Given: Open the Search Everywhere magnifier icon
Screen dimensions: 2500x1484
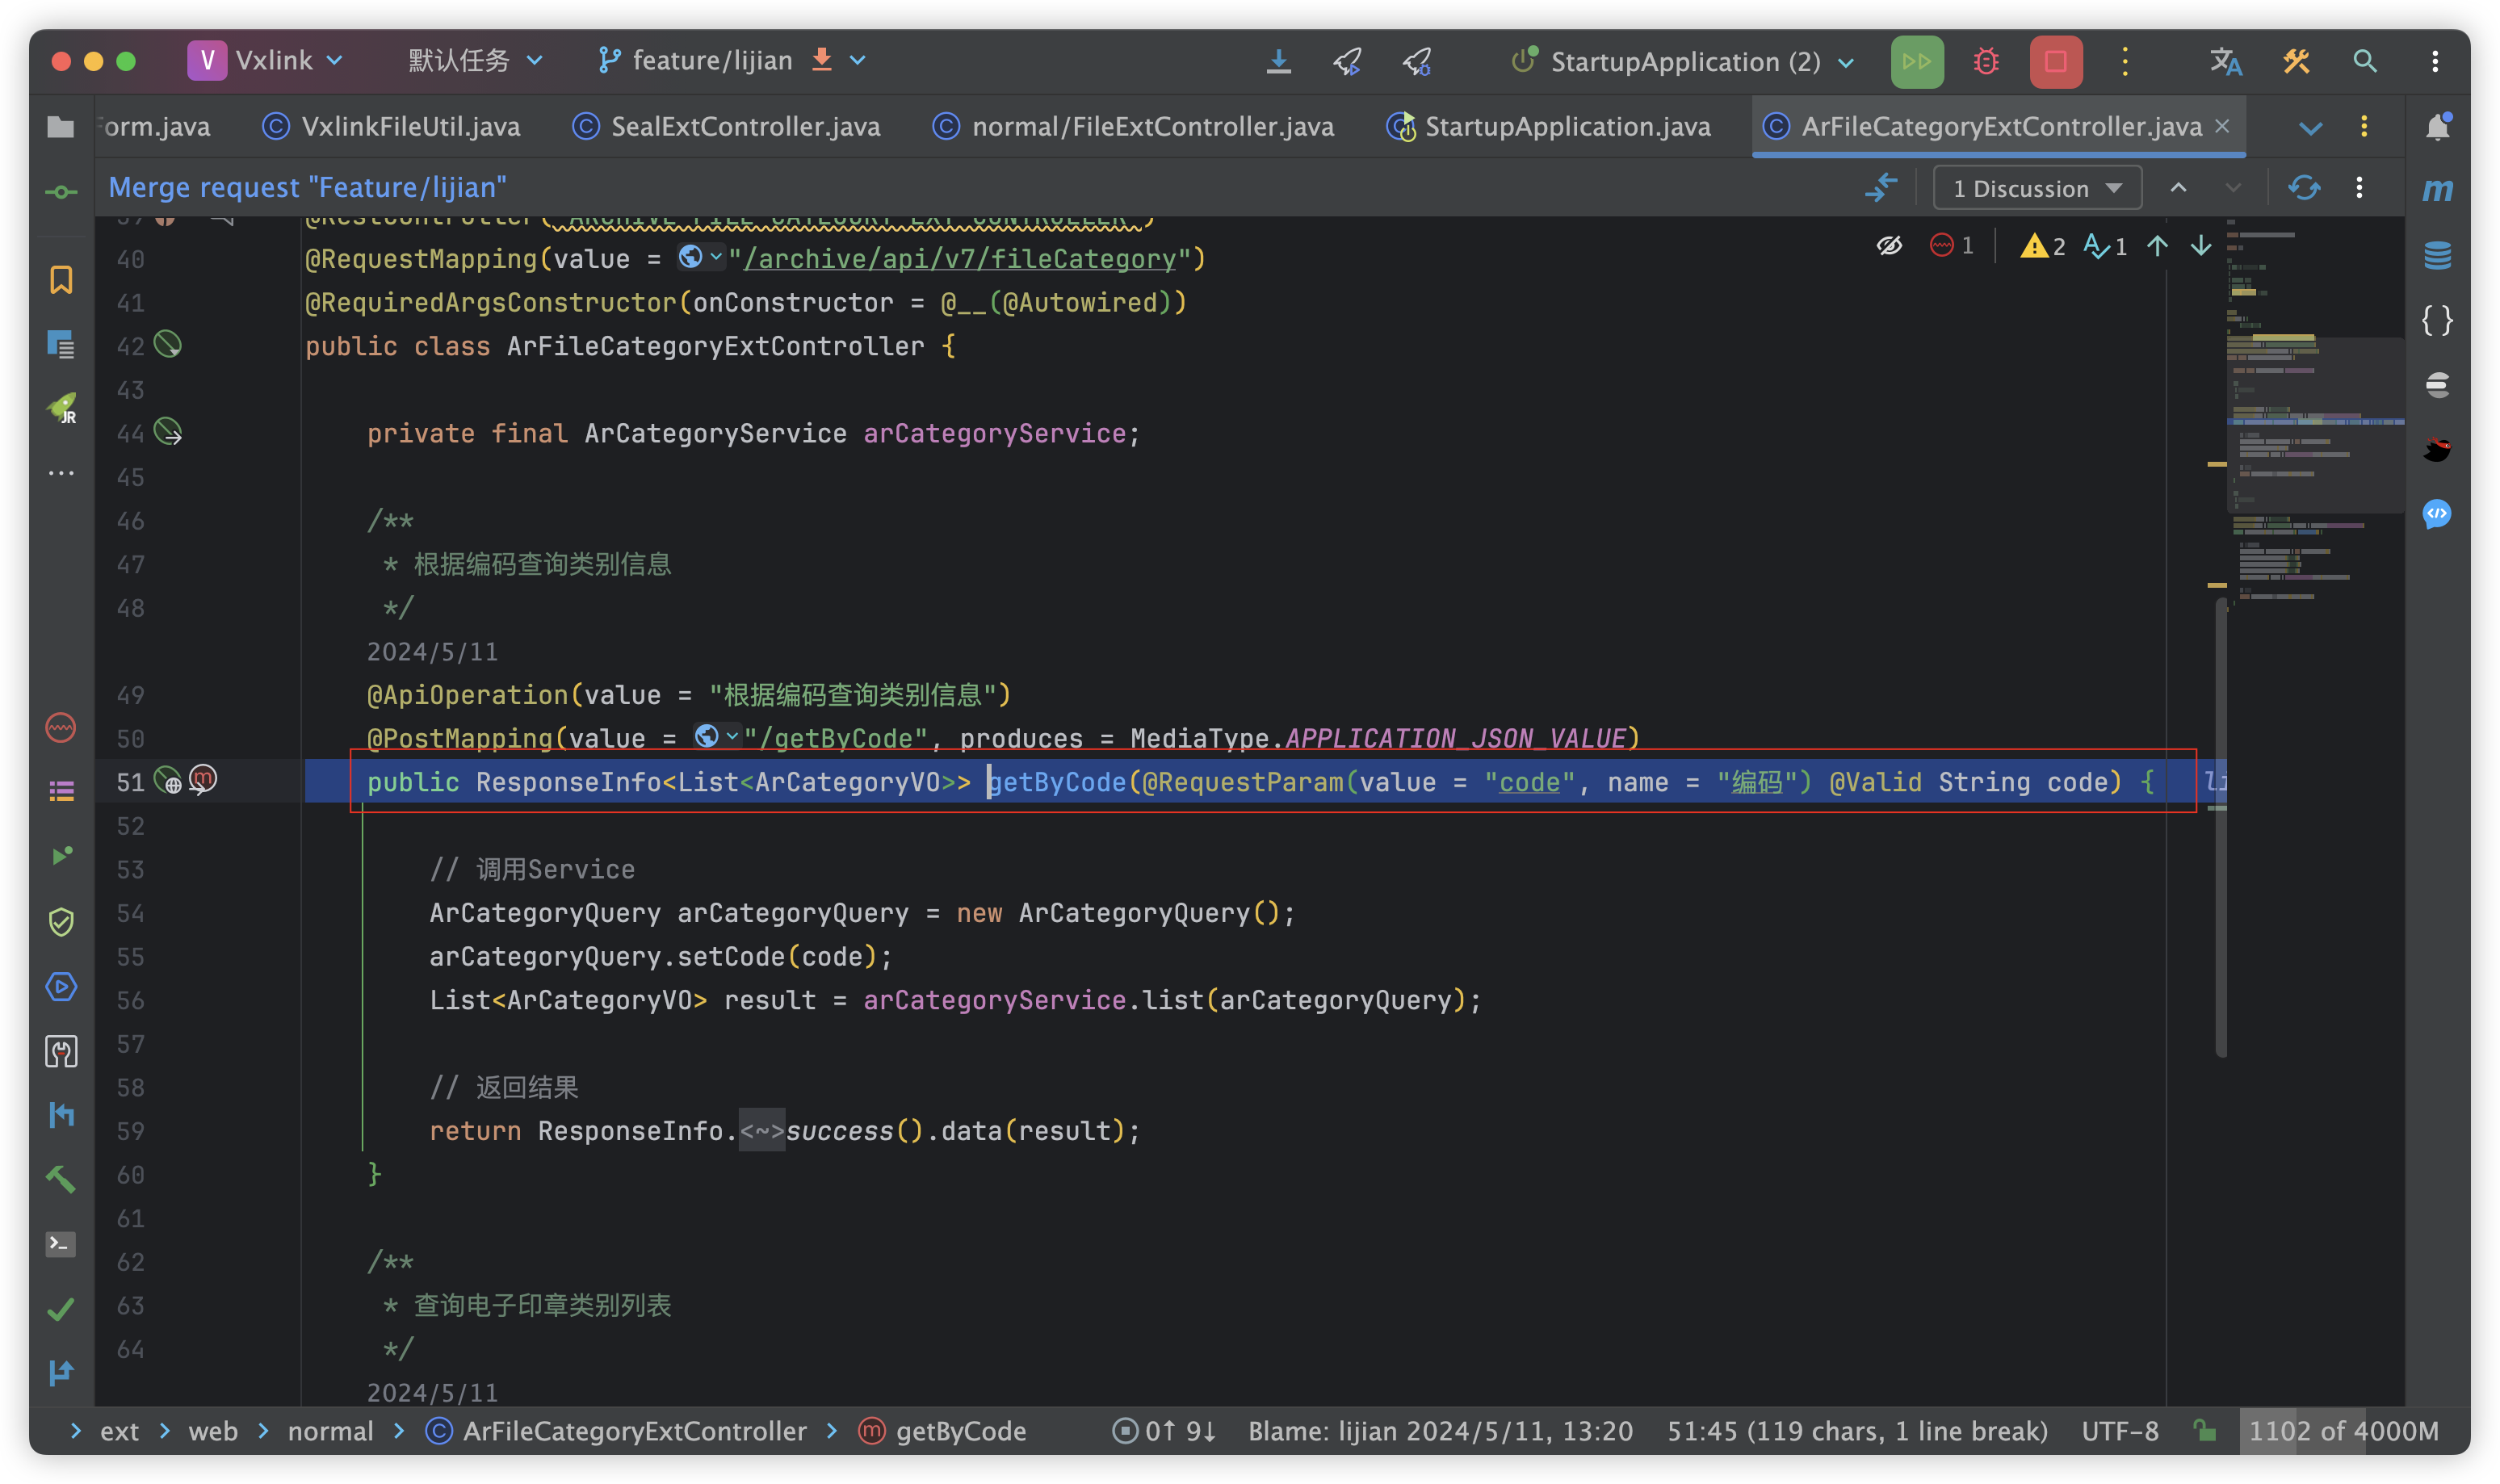Looking at the screenshot, I should coord(2364,62).
